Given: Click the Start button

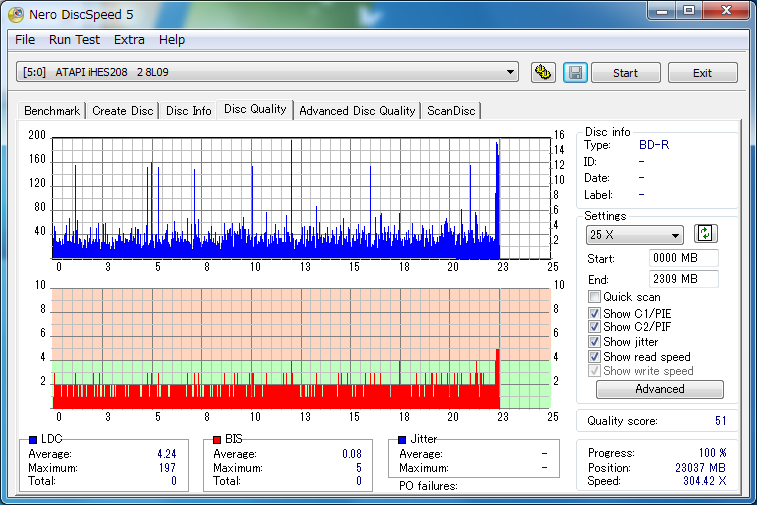Looking at the screenshot, I should pos(626,73).
